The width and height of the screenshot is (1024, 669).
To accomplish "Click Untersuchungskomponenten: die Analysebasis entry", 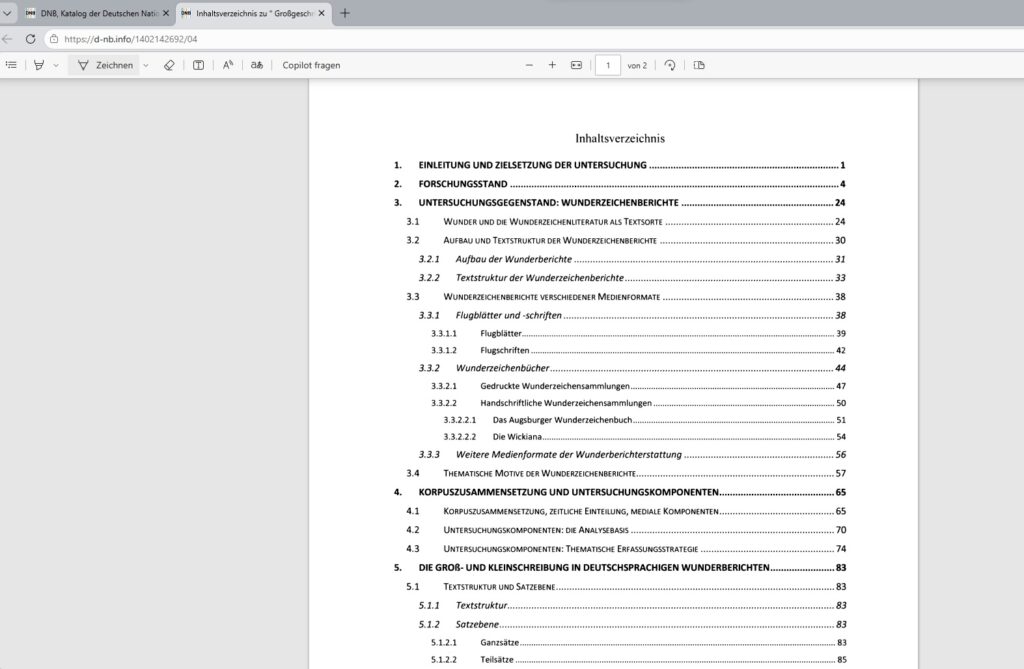I will [626, 530].
